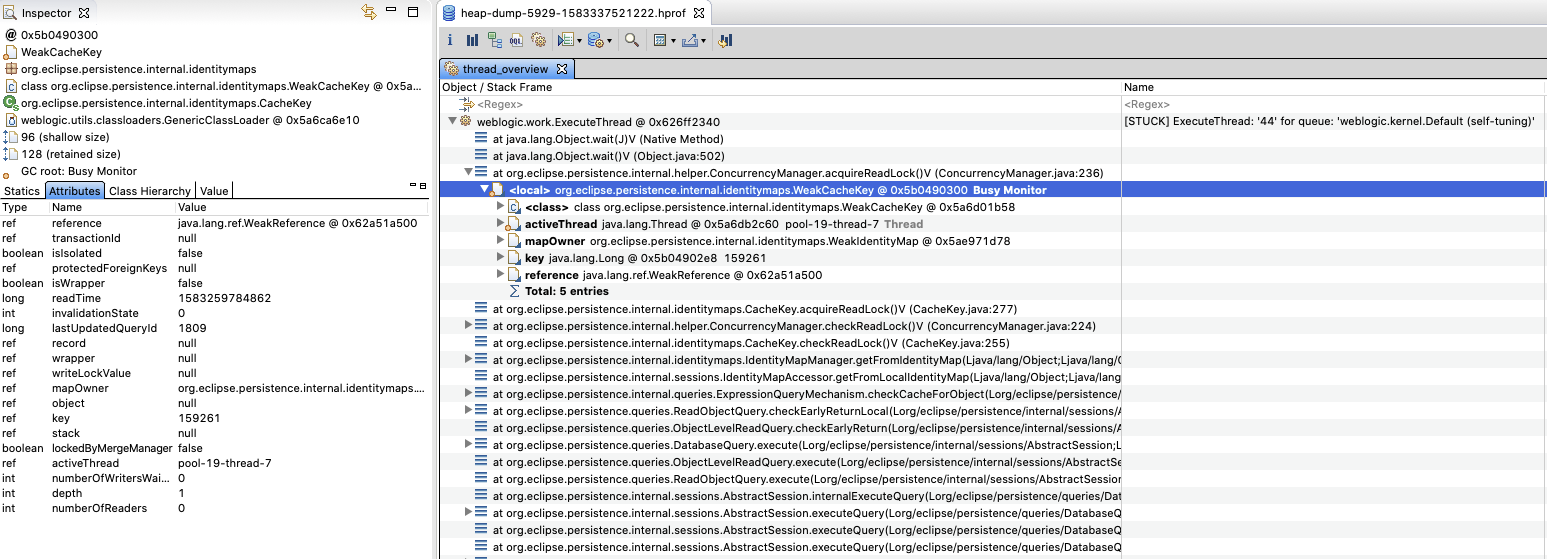
Task: Expand the <class> WeakCacheKey child node
Action: (500, 207)
